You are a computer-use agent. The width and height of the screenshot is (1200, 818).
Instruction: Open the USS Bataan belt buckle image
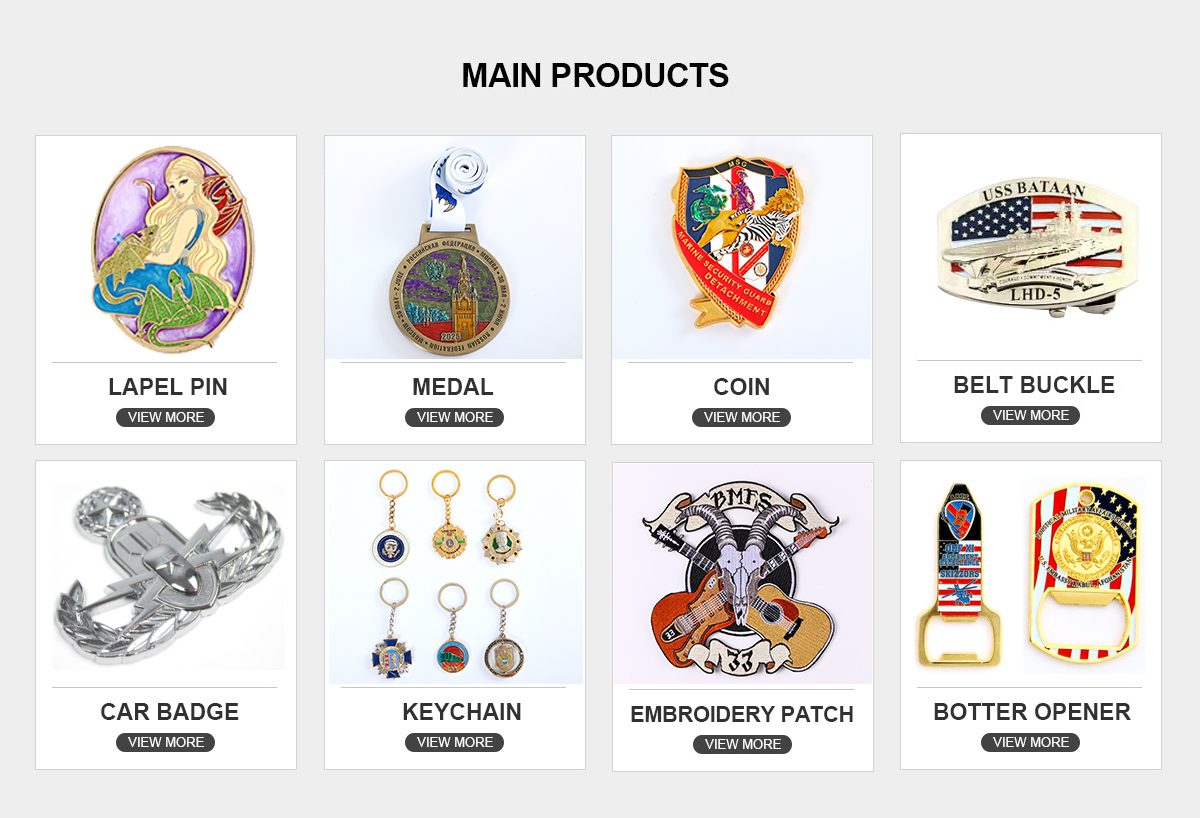tap(1031, 247)
